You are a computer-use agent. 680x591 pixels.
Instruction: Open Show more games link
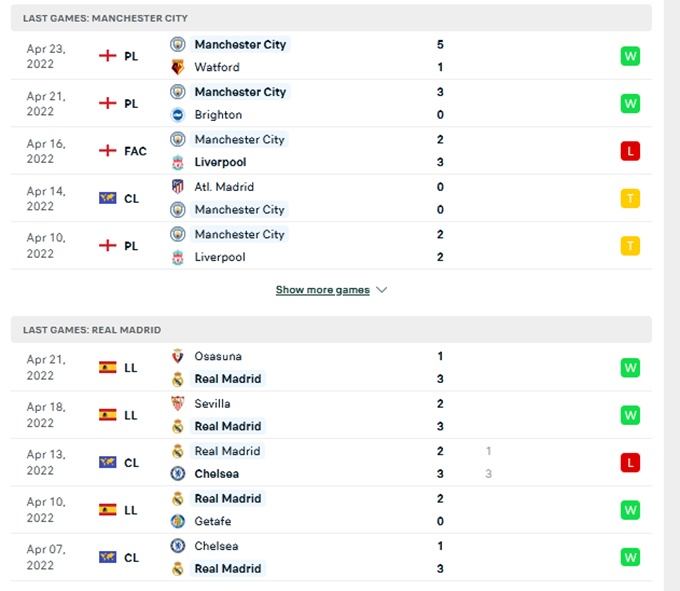(x=322, y=290)
